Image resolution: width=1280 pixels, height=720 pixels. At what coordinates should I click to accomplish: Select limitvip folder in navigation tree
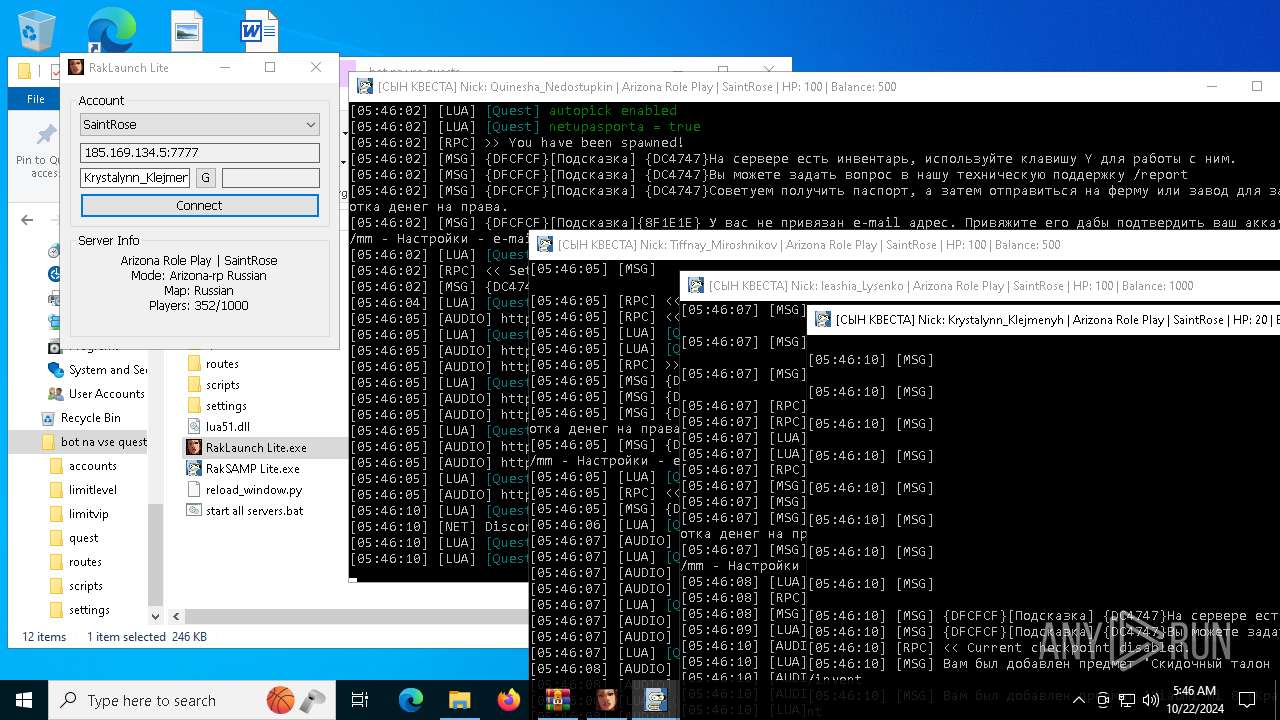(x=88, y=514)
